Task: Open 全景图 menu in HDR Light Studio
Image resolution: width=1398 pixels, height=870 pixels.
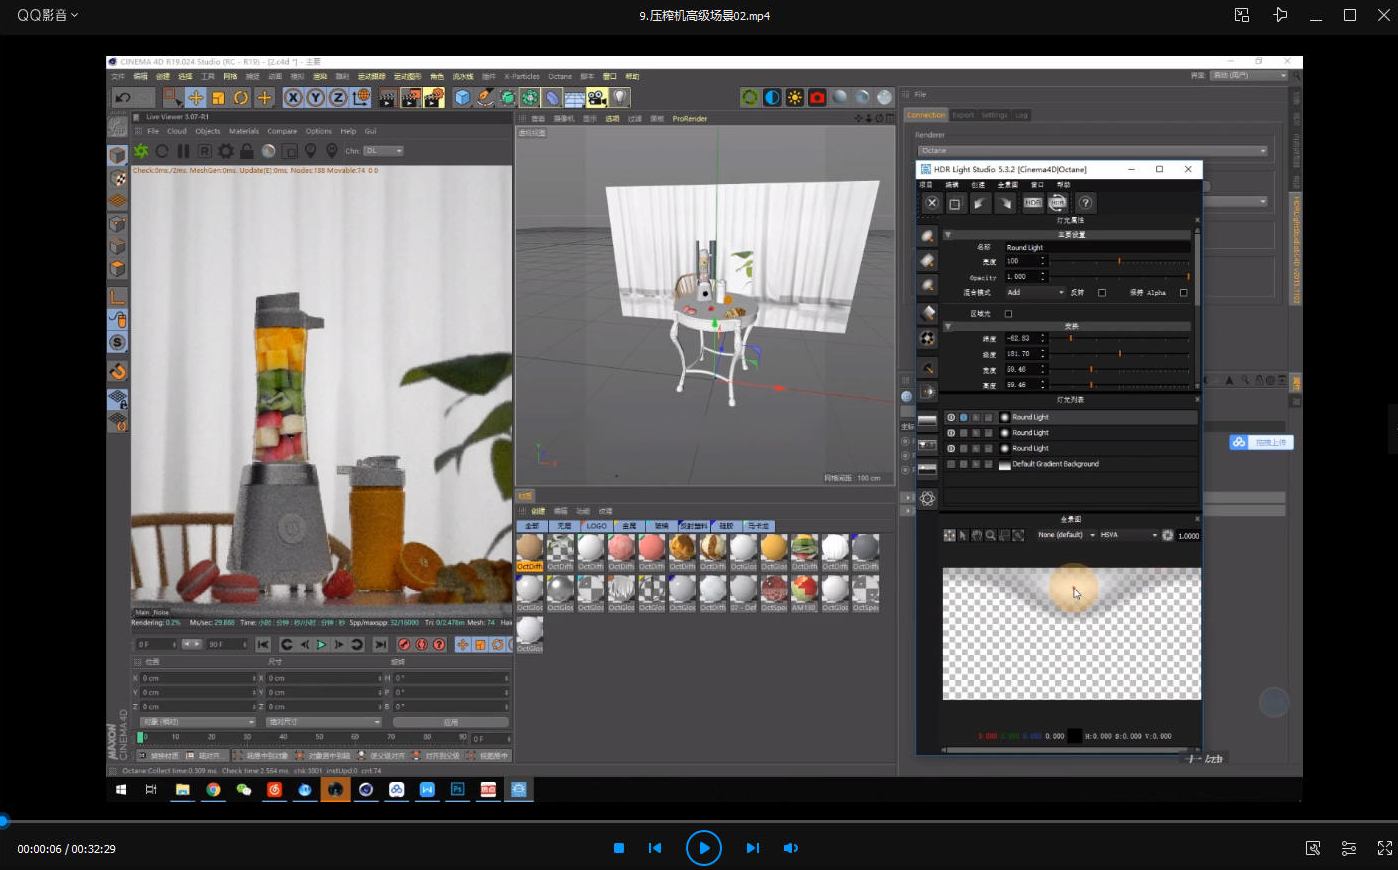Action: [x=1008, y=185]
